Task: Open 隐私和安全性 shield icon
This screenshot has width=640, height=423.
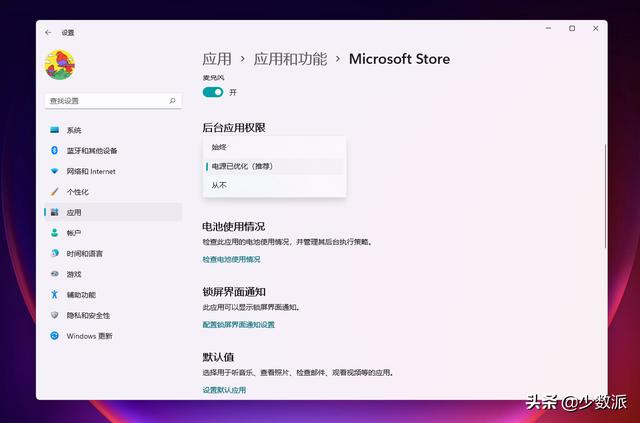Action: [x=54, y=315]
